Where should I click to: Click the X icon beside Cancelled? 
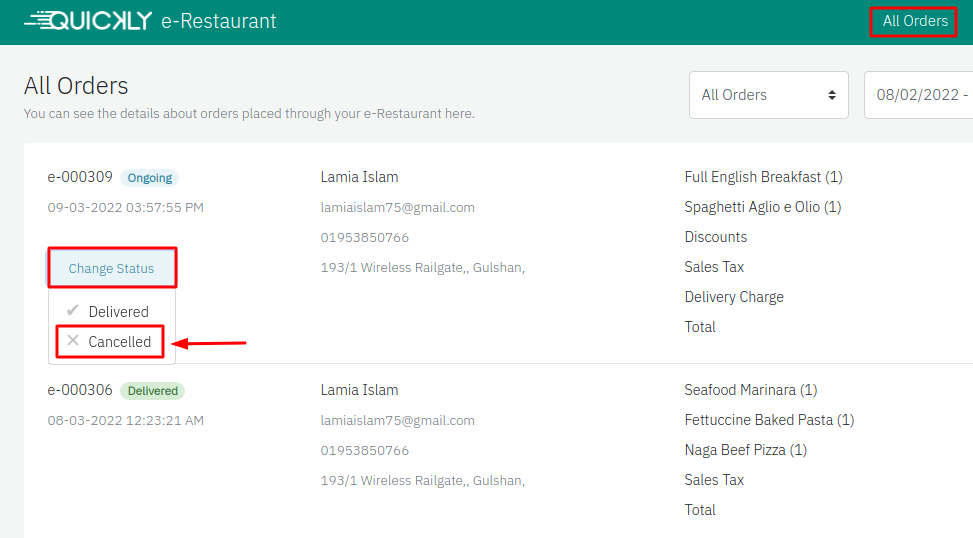click(x=73, y=341)
